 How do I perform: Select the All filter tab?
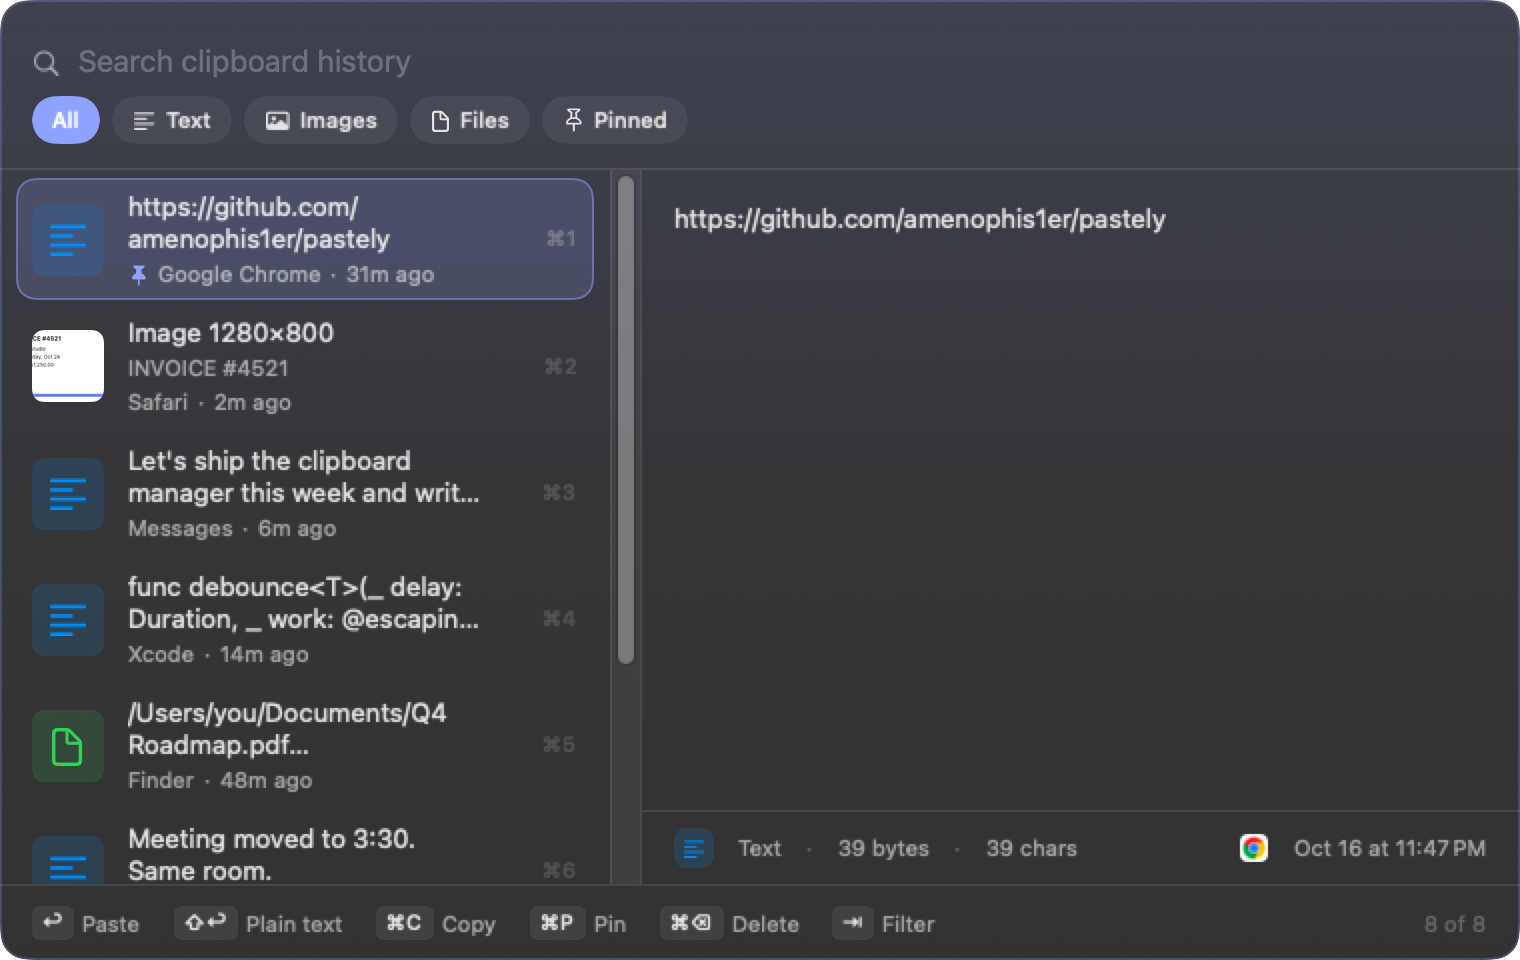click(66, 120)
